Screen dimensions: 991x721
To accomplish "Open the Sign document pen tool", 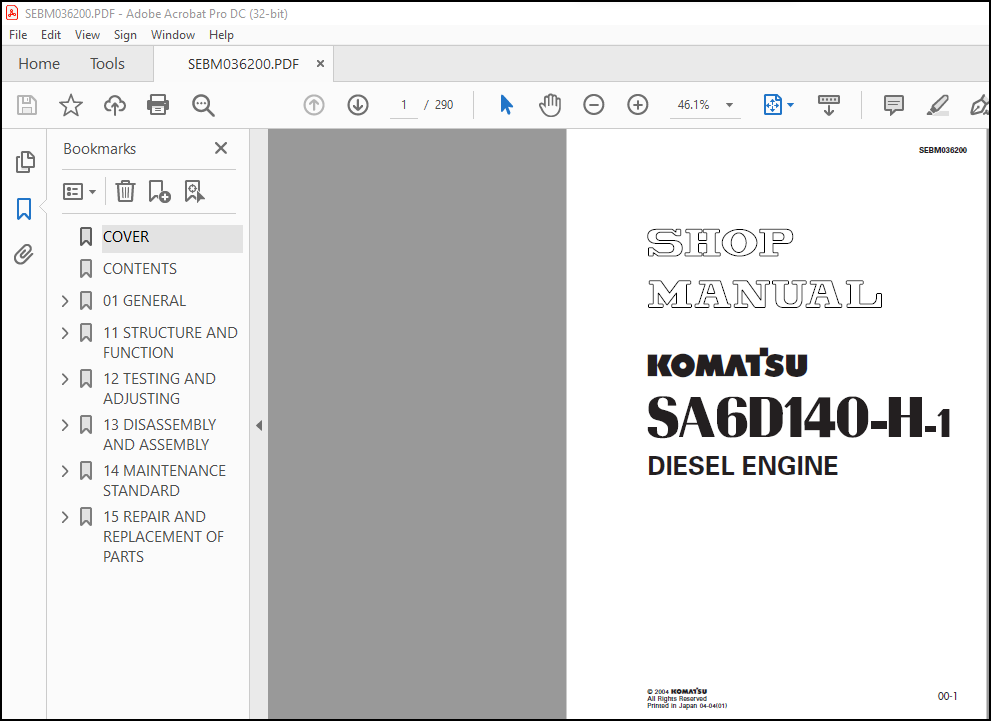I will 979,105.
